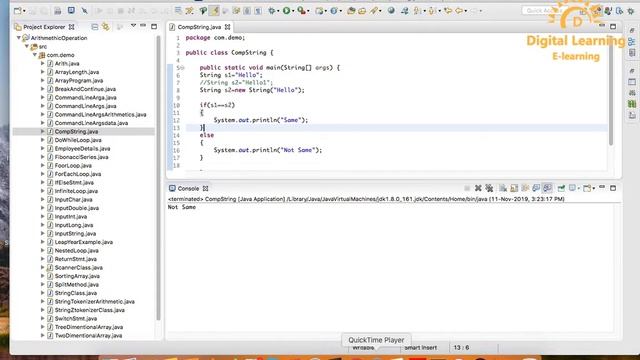The image size is (640, 360).
Task: Click the Project Explorer vertical scrollbar
Action: pyautogui.click(x=158, y=178)
